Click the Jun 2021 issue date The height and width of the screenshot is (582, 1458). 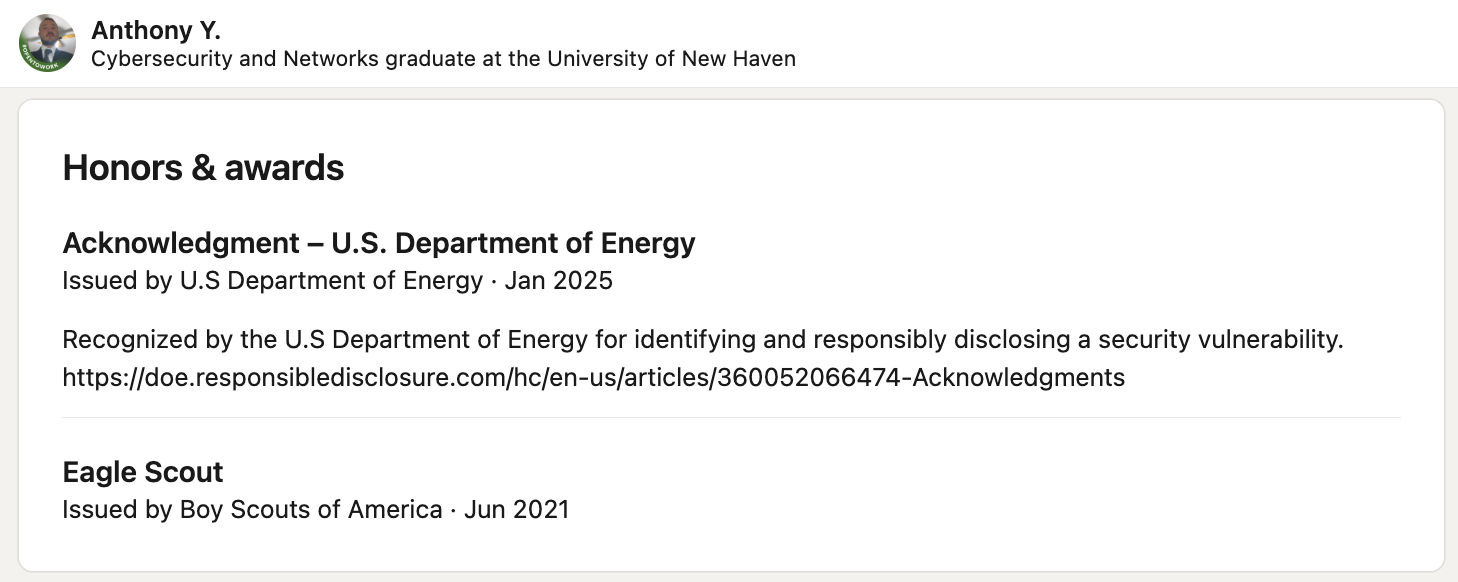point(517,510)
